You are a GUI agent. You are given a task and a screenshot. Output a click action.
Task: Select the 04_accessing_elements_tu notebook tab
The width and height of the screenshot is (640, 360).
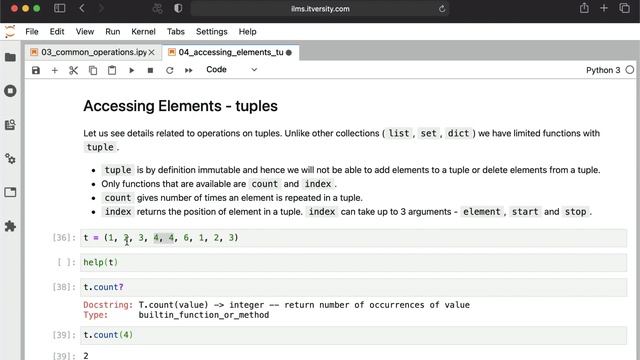[231, 52]
